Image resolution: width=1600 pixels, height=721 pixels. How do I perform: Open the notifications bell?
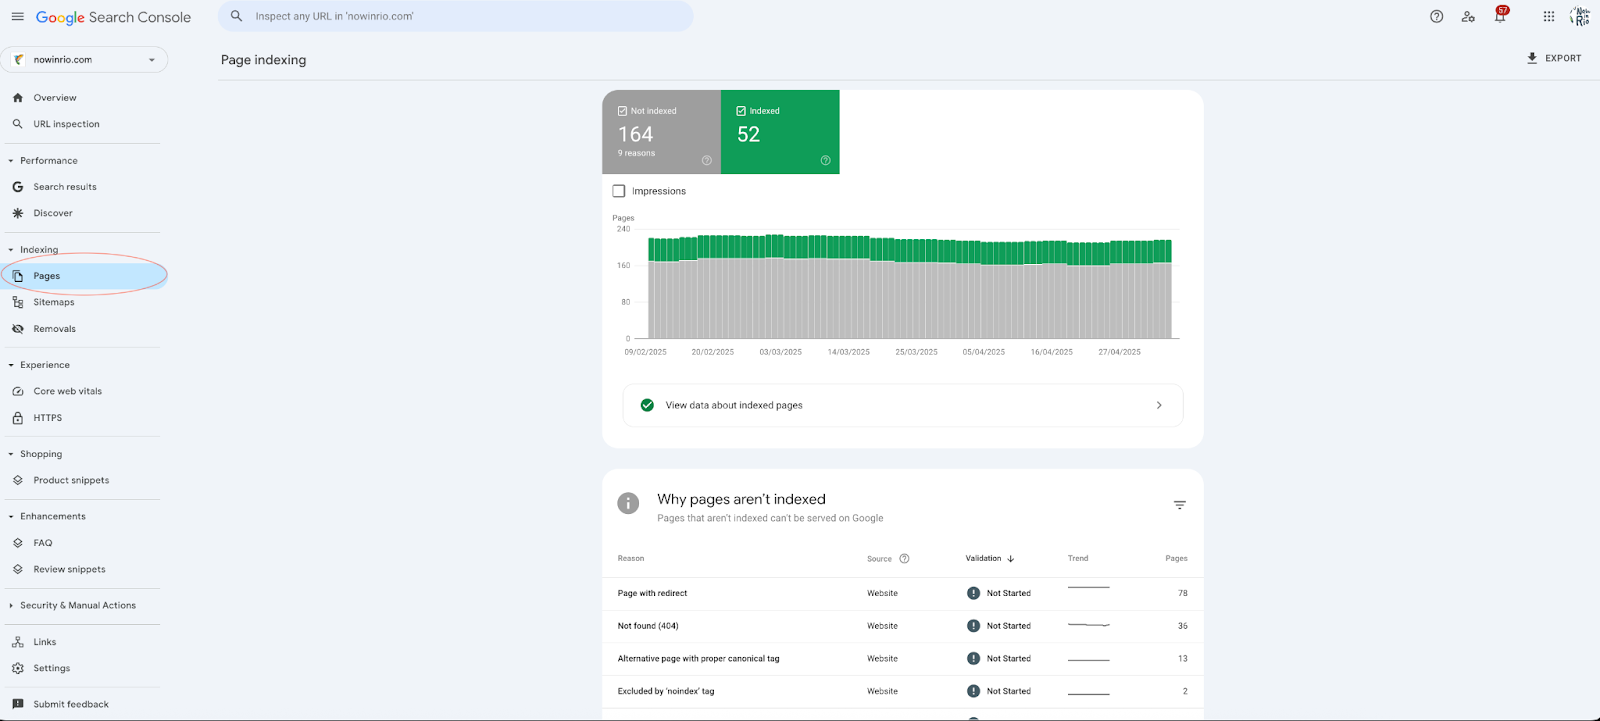[x=1499, y=17]
